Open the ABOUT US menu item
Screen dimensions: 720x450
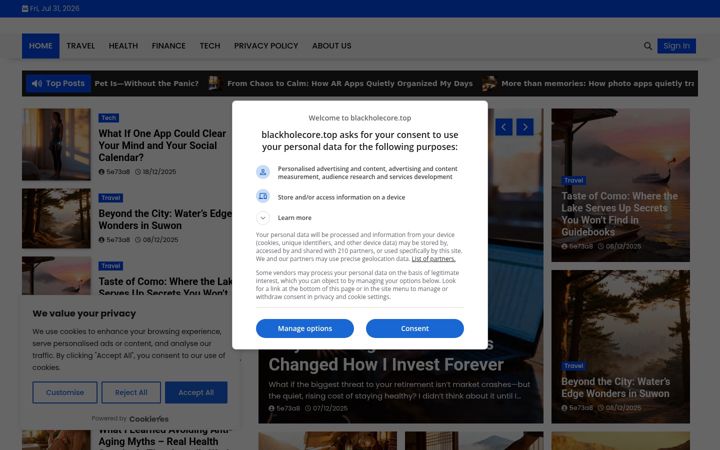pyautogui.click(x=332, y=46)
